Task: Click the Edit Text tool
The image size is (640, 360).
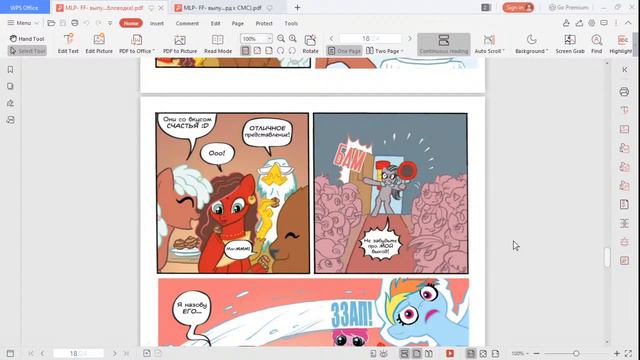Action: point(68,44)
